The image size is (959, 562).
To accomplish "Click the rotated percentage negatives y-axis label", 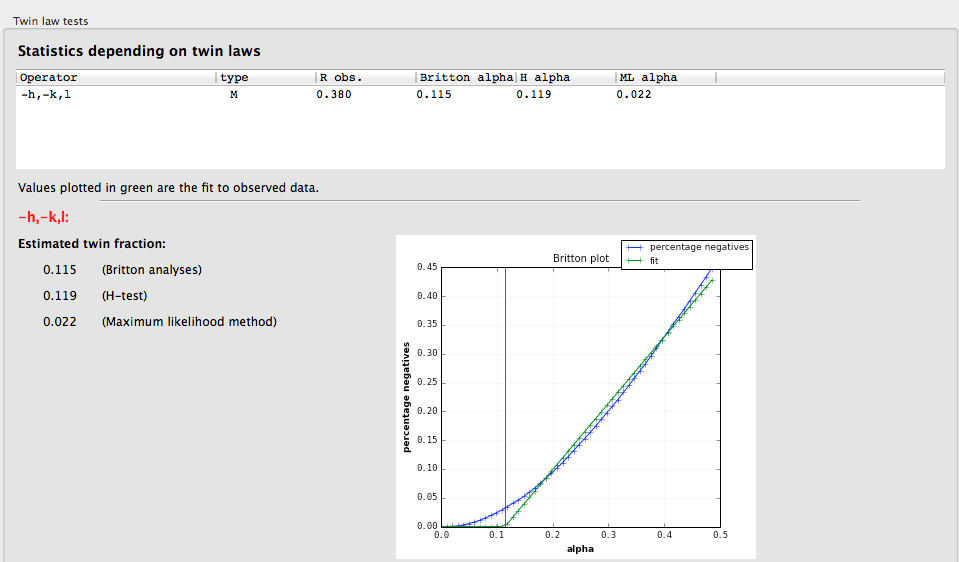I will (407, 397).
